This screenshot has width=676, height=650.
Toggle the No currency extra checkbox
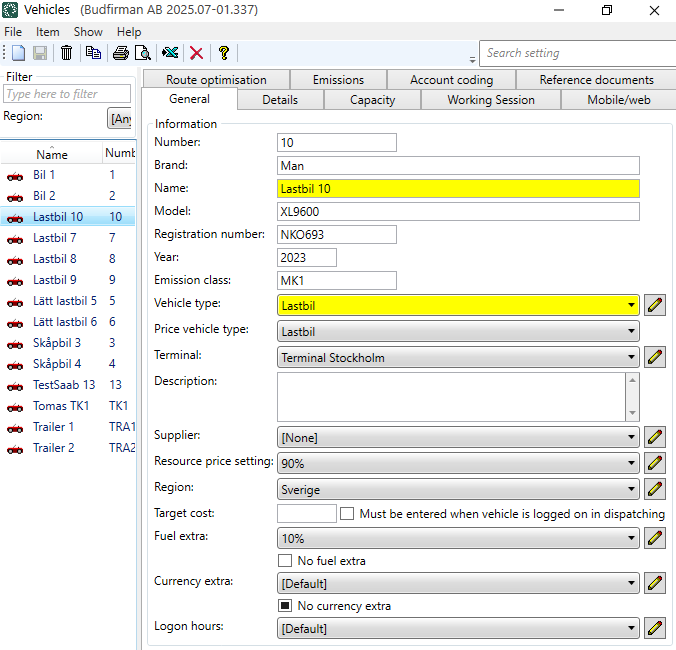tap(285, 606)
